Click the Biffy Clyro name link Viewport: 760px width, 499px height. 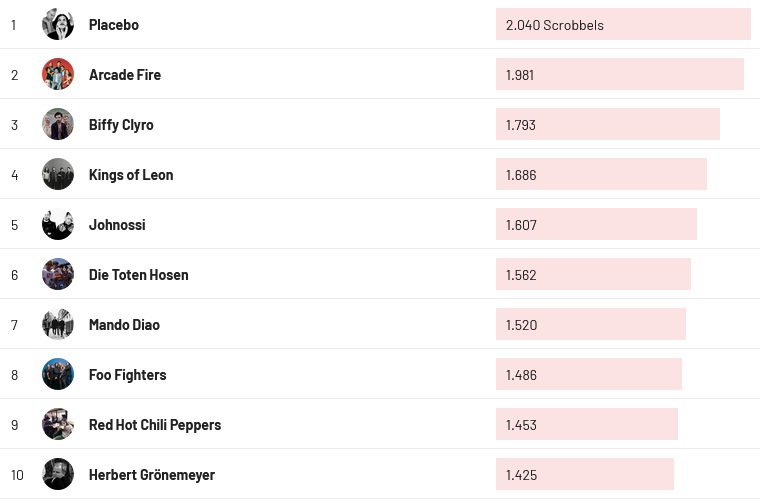[x=121, y=125]
